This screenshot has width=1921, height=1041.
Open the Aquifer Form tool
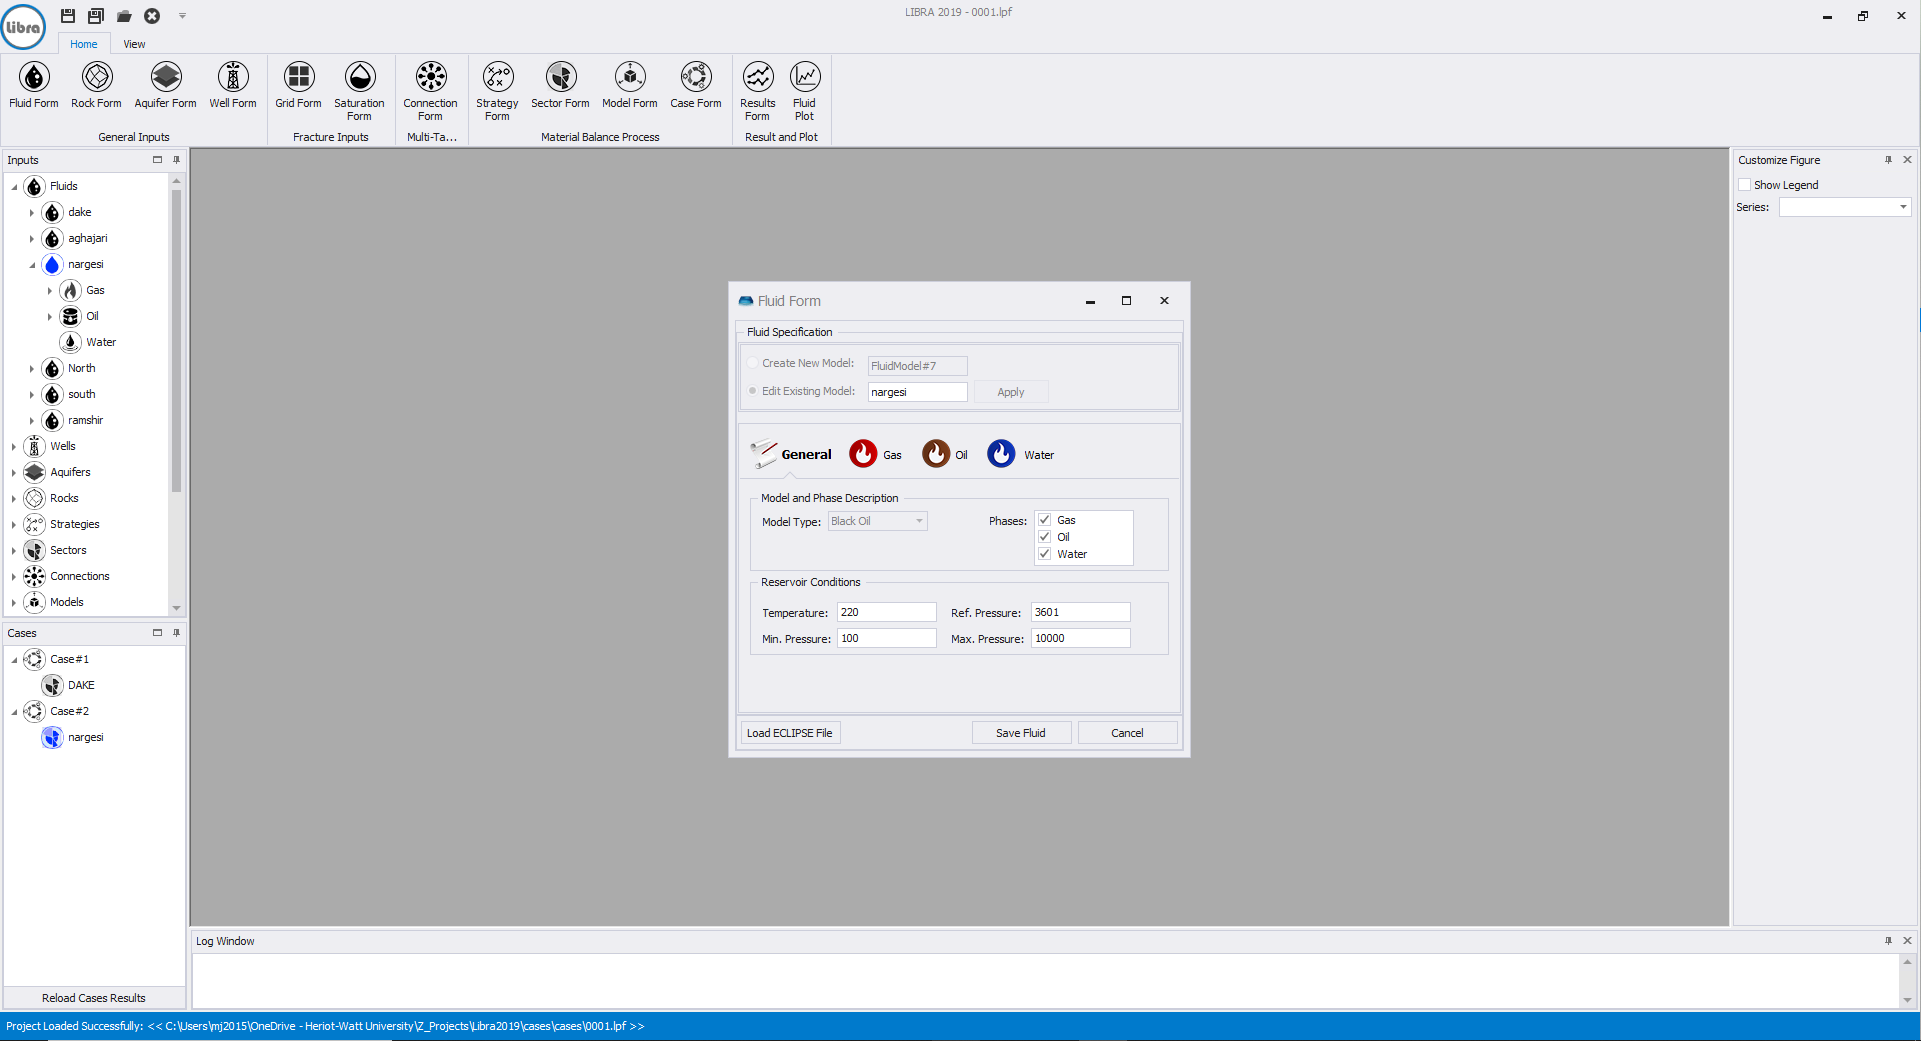[164, 85]
